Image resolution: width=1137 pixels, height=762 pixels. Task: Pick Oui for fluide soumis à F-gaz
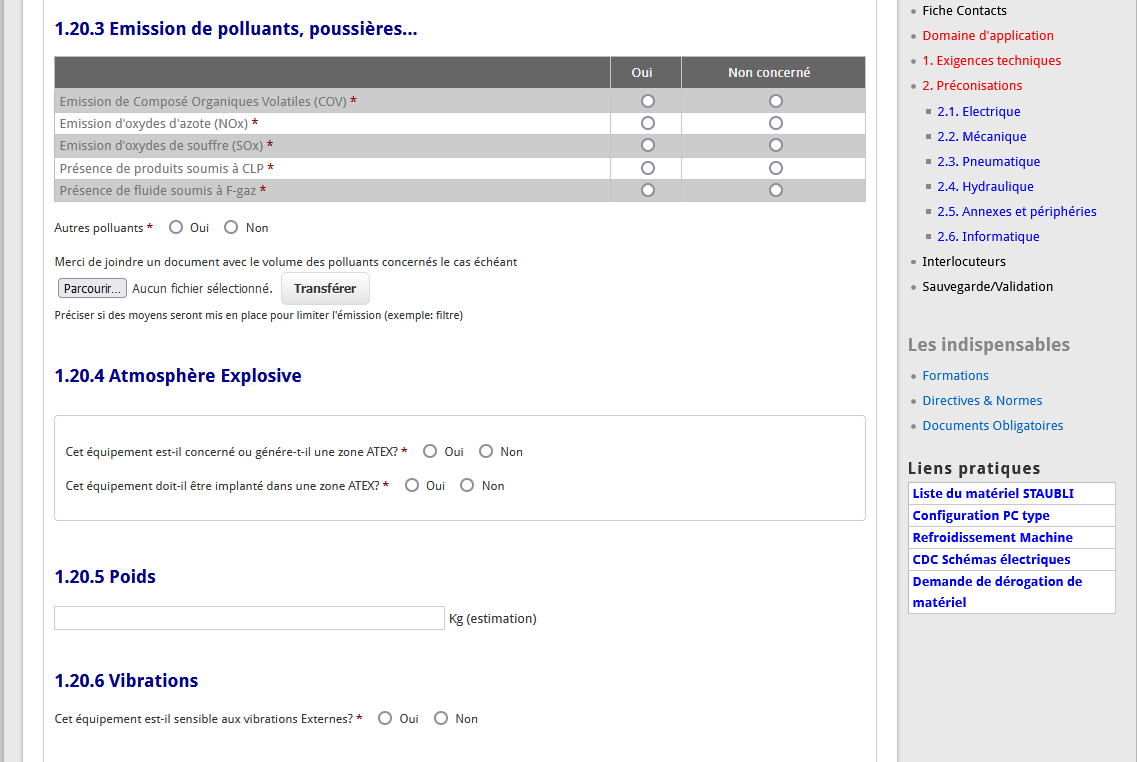(x=648, y=190)
